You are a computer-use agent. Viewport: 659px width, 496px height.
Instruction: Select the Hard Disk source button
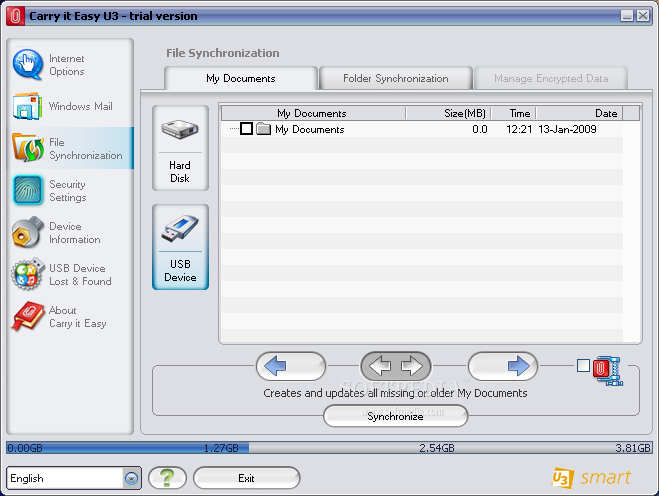180,148
